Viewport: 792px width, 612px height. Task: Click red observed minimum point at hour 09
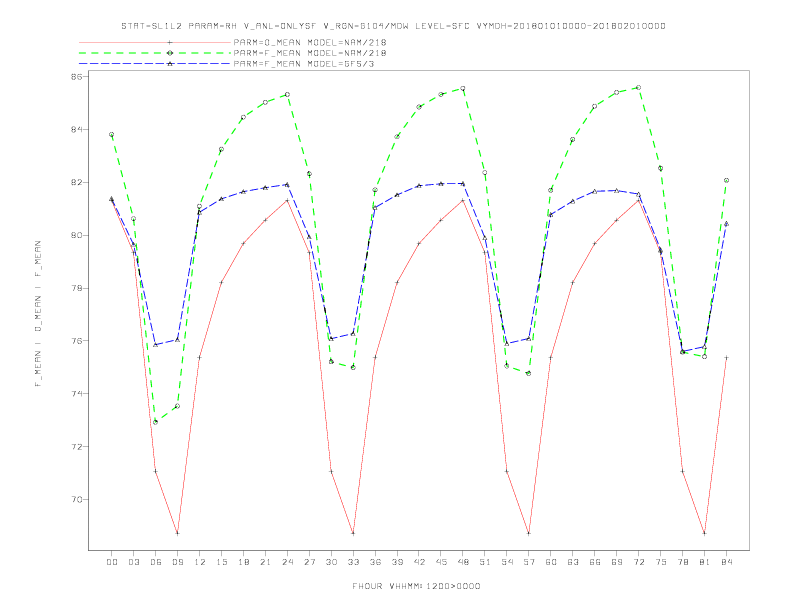point(177,533)
